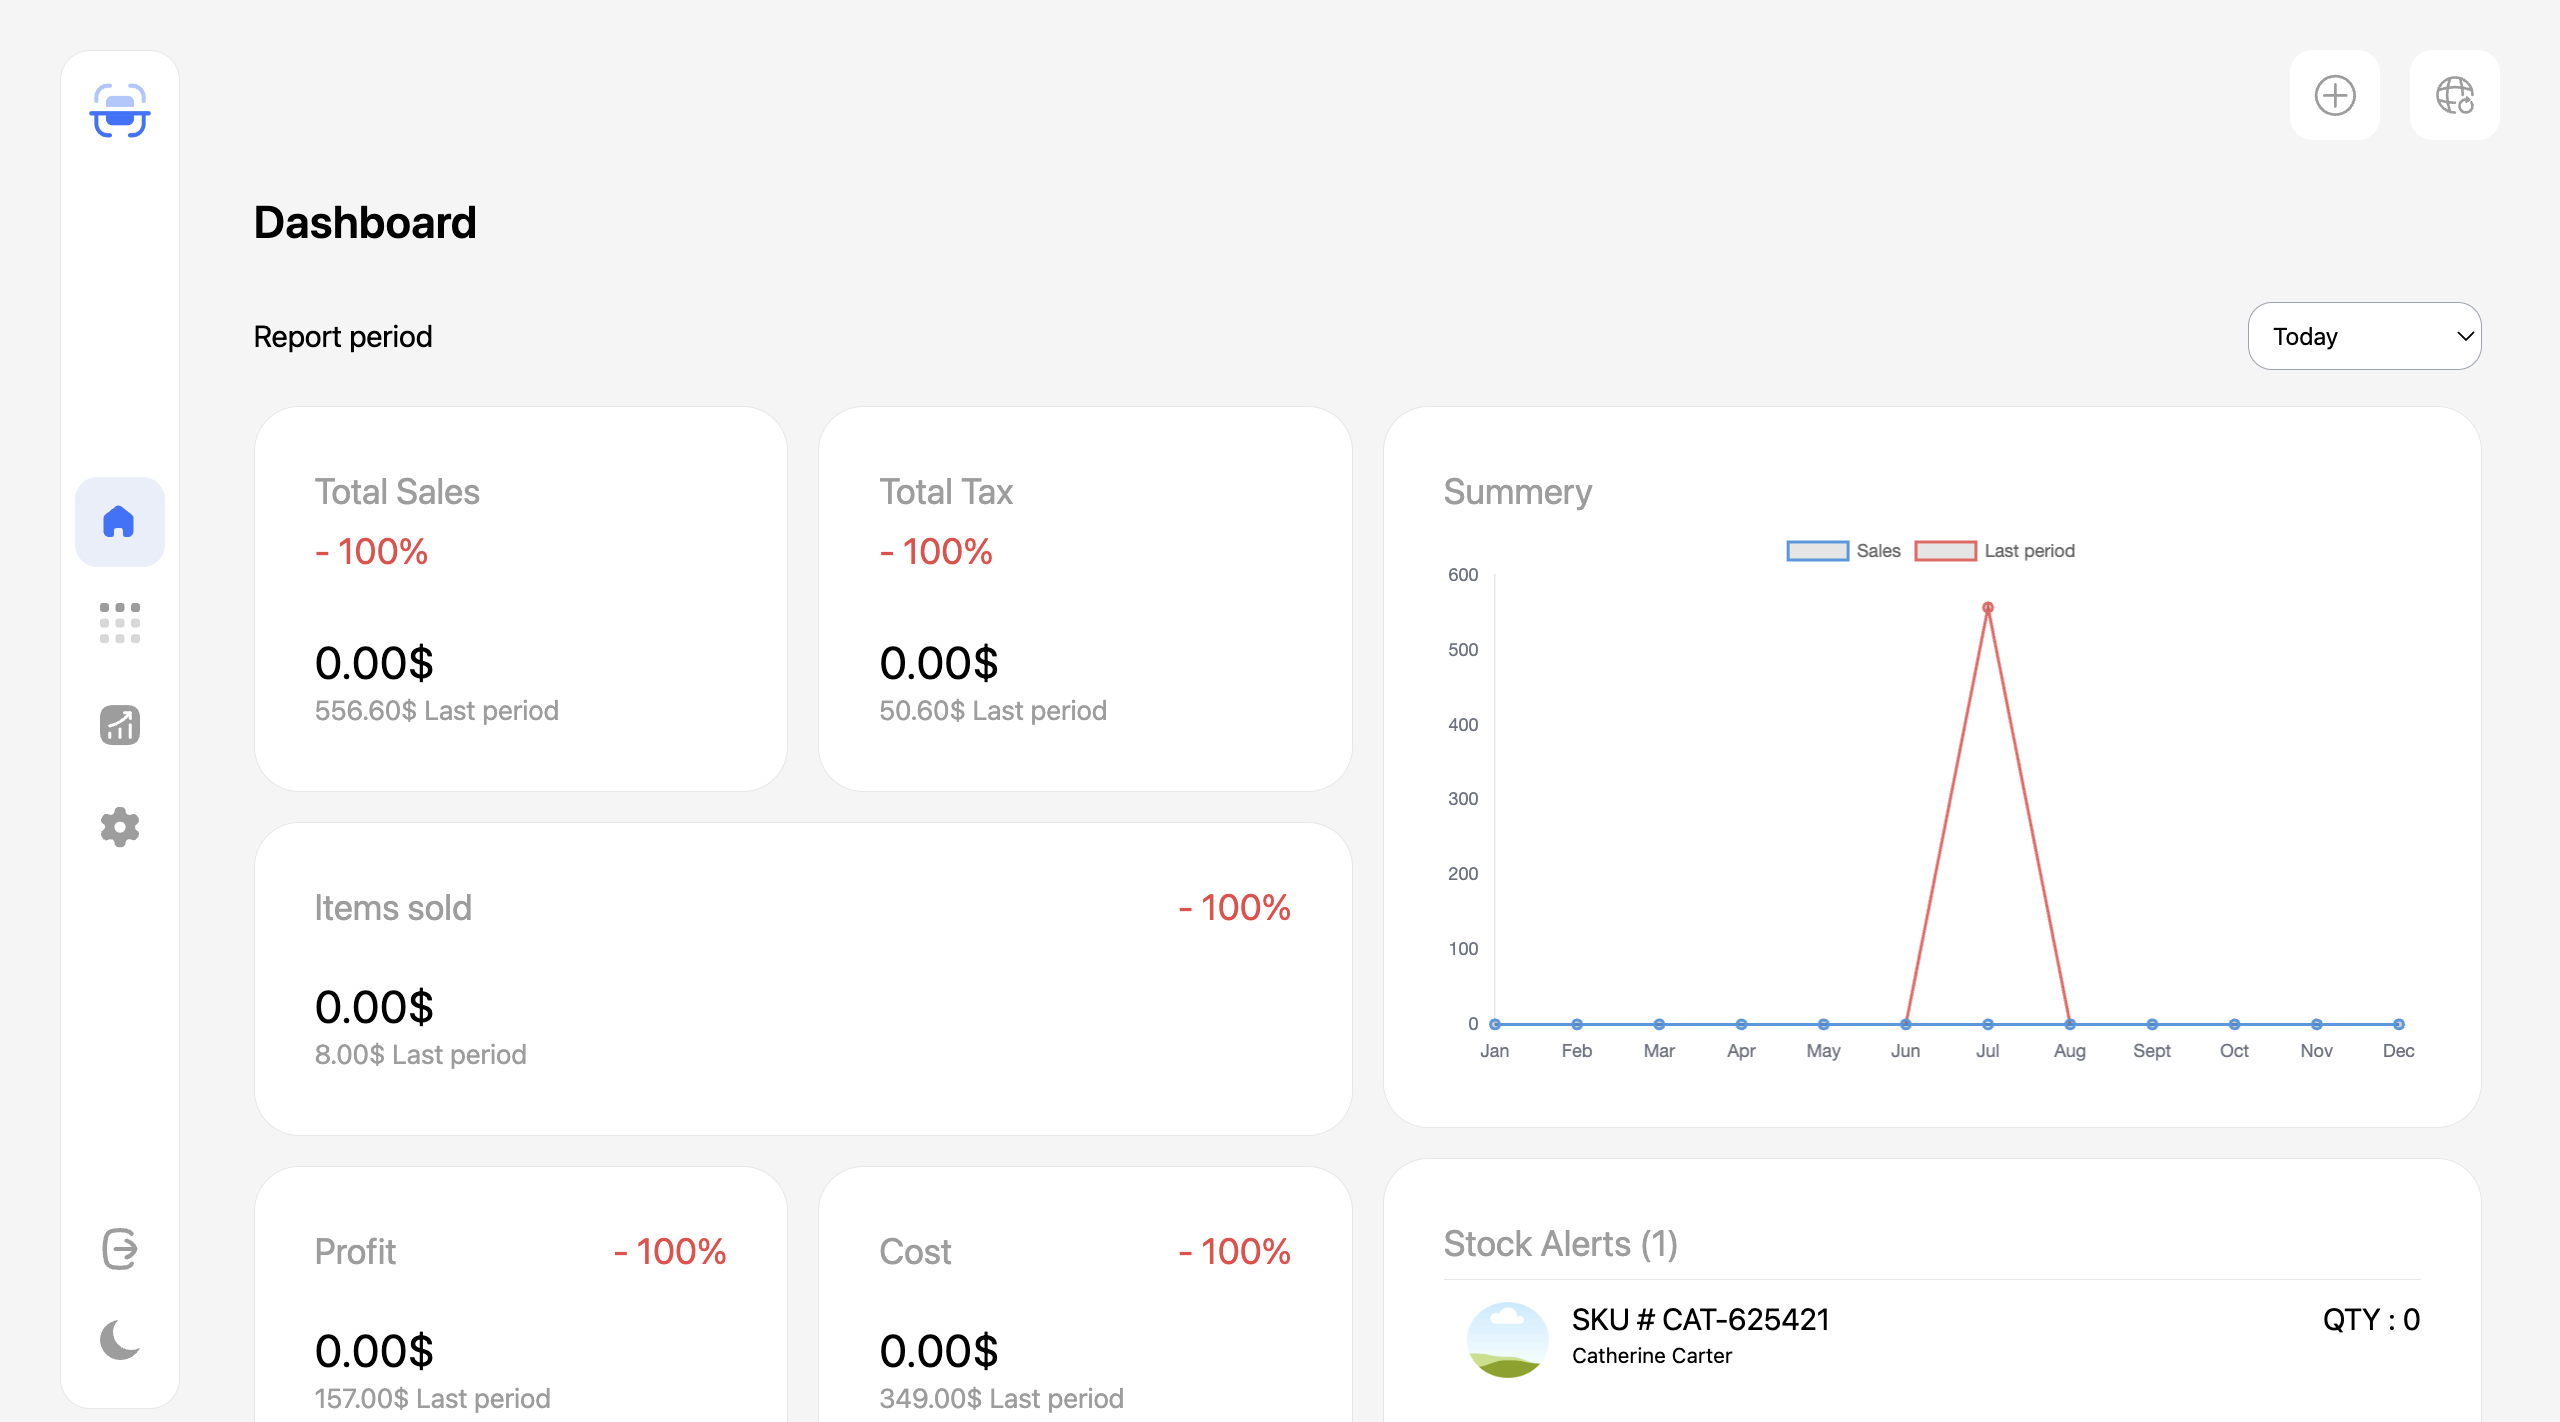Screen dimensions: 2560x1422
Task: Click the July peak data point
Action: [x=1988, y=608]
